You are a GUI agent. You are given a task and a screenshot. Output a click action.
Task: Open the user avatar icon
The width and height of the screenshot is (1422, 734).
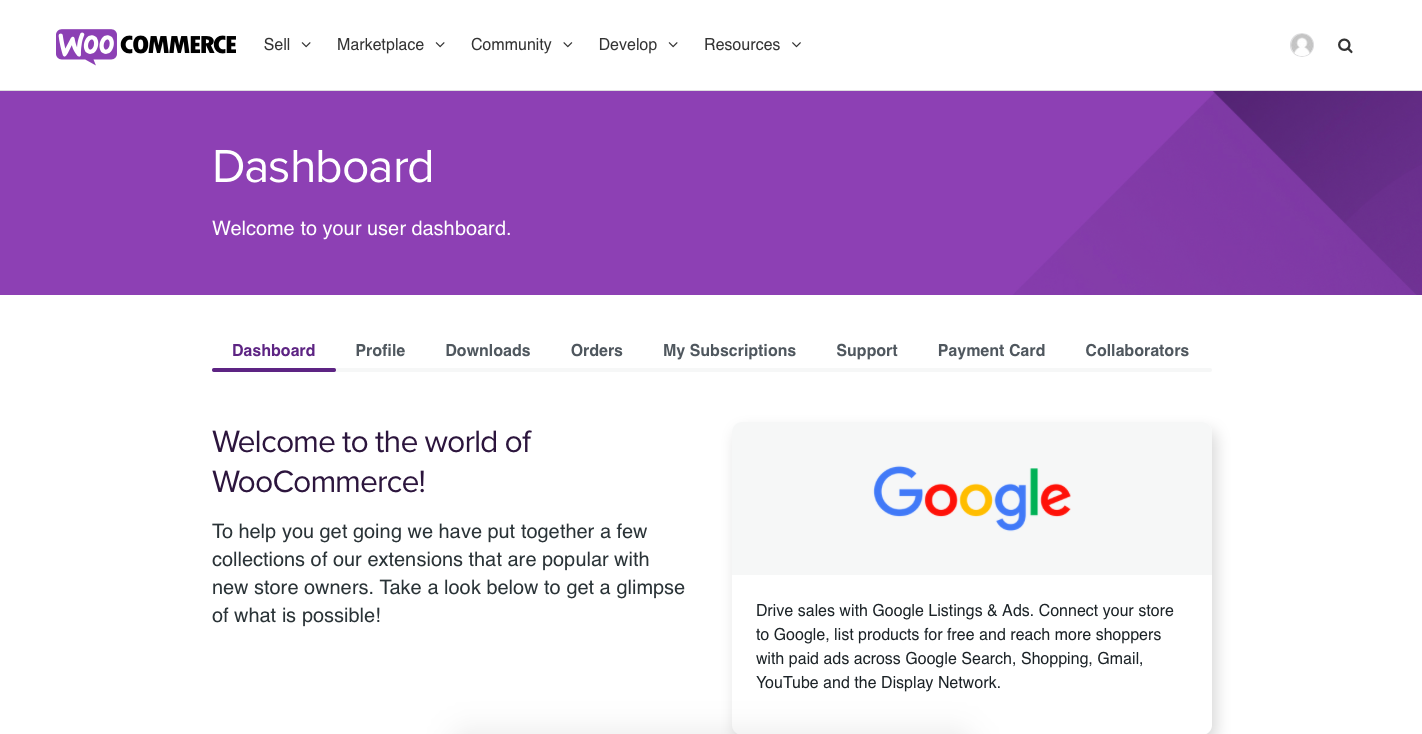1301,45
